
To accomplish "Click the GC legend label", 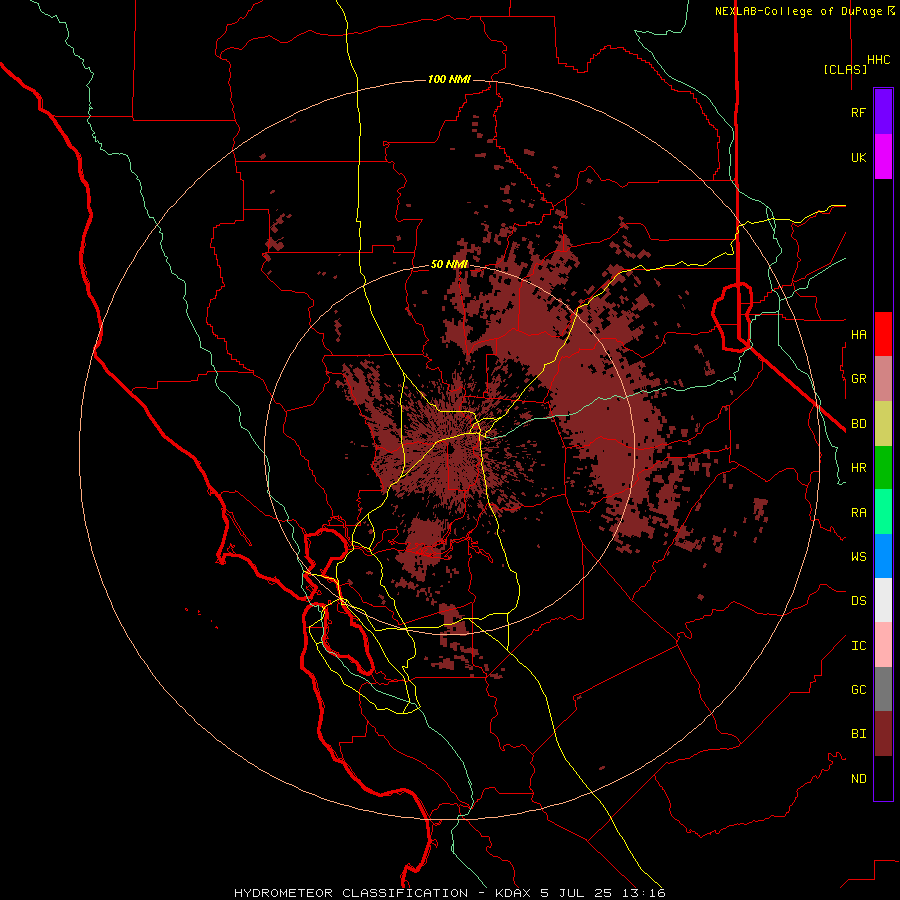I will coord(858,690).
